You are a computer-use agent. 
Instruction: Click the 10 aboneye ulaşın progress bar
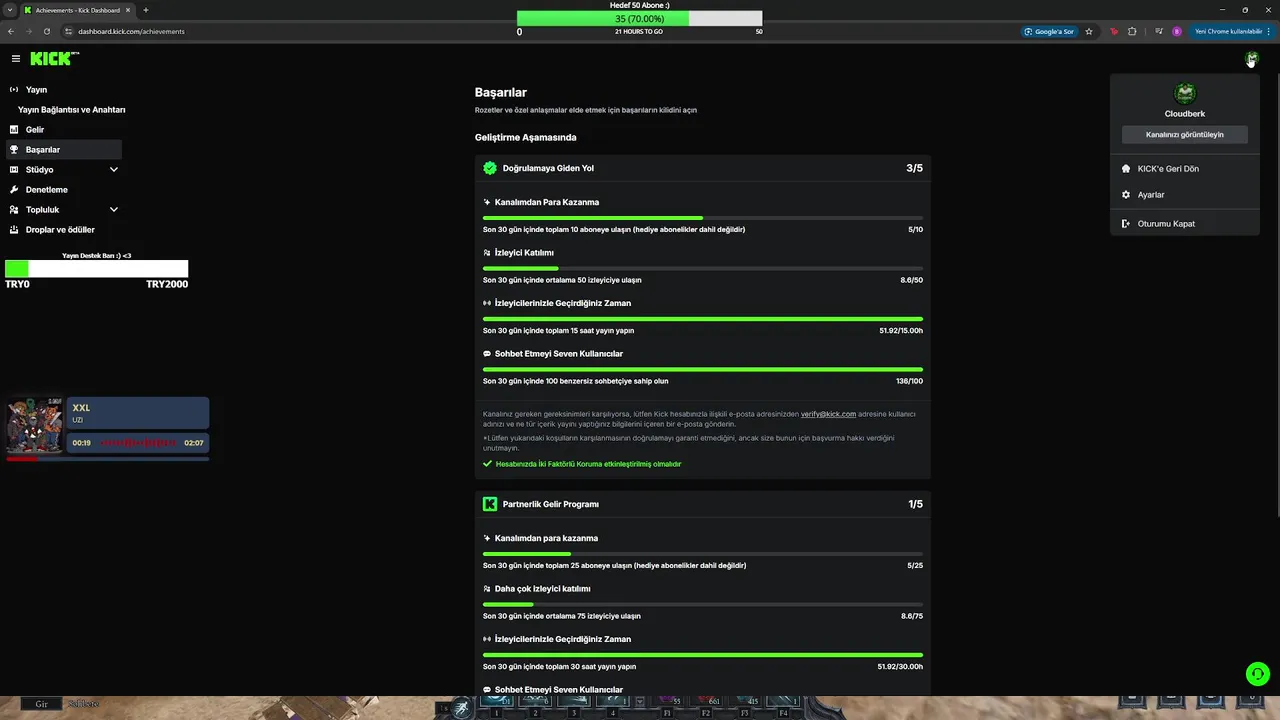pyautogui.click(x=703, y=218)
